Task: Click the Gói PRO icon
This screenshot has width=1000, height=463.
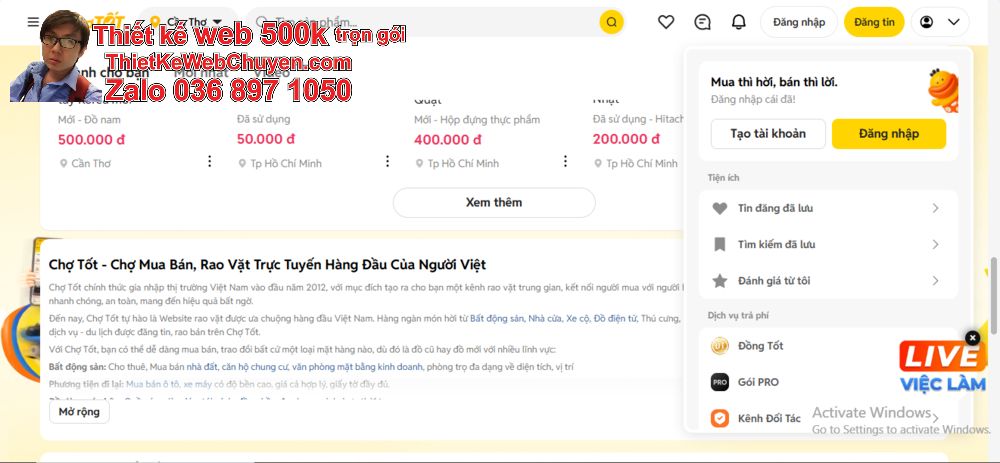Action: (720, 382)
